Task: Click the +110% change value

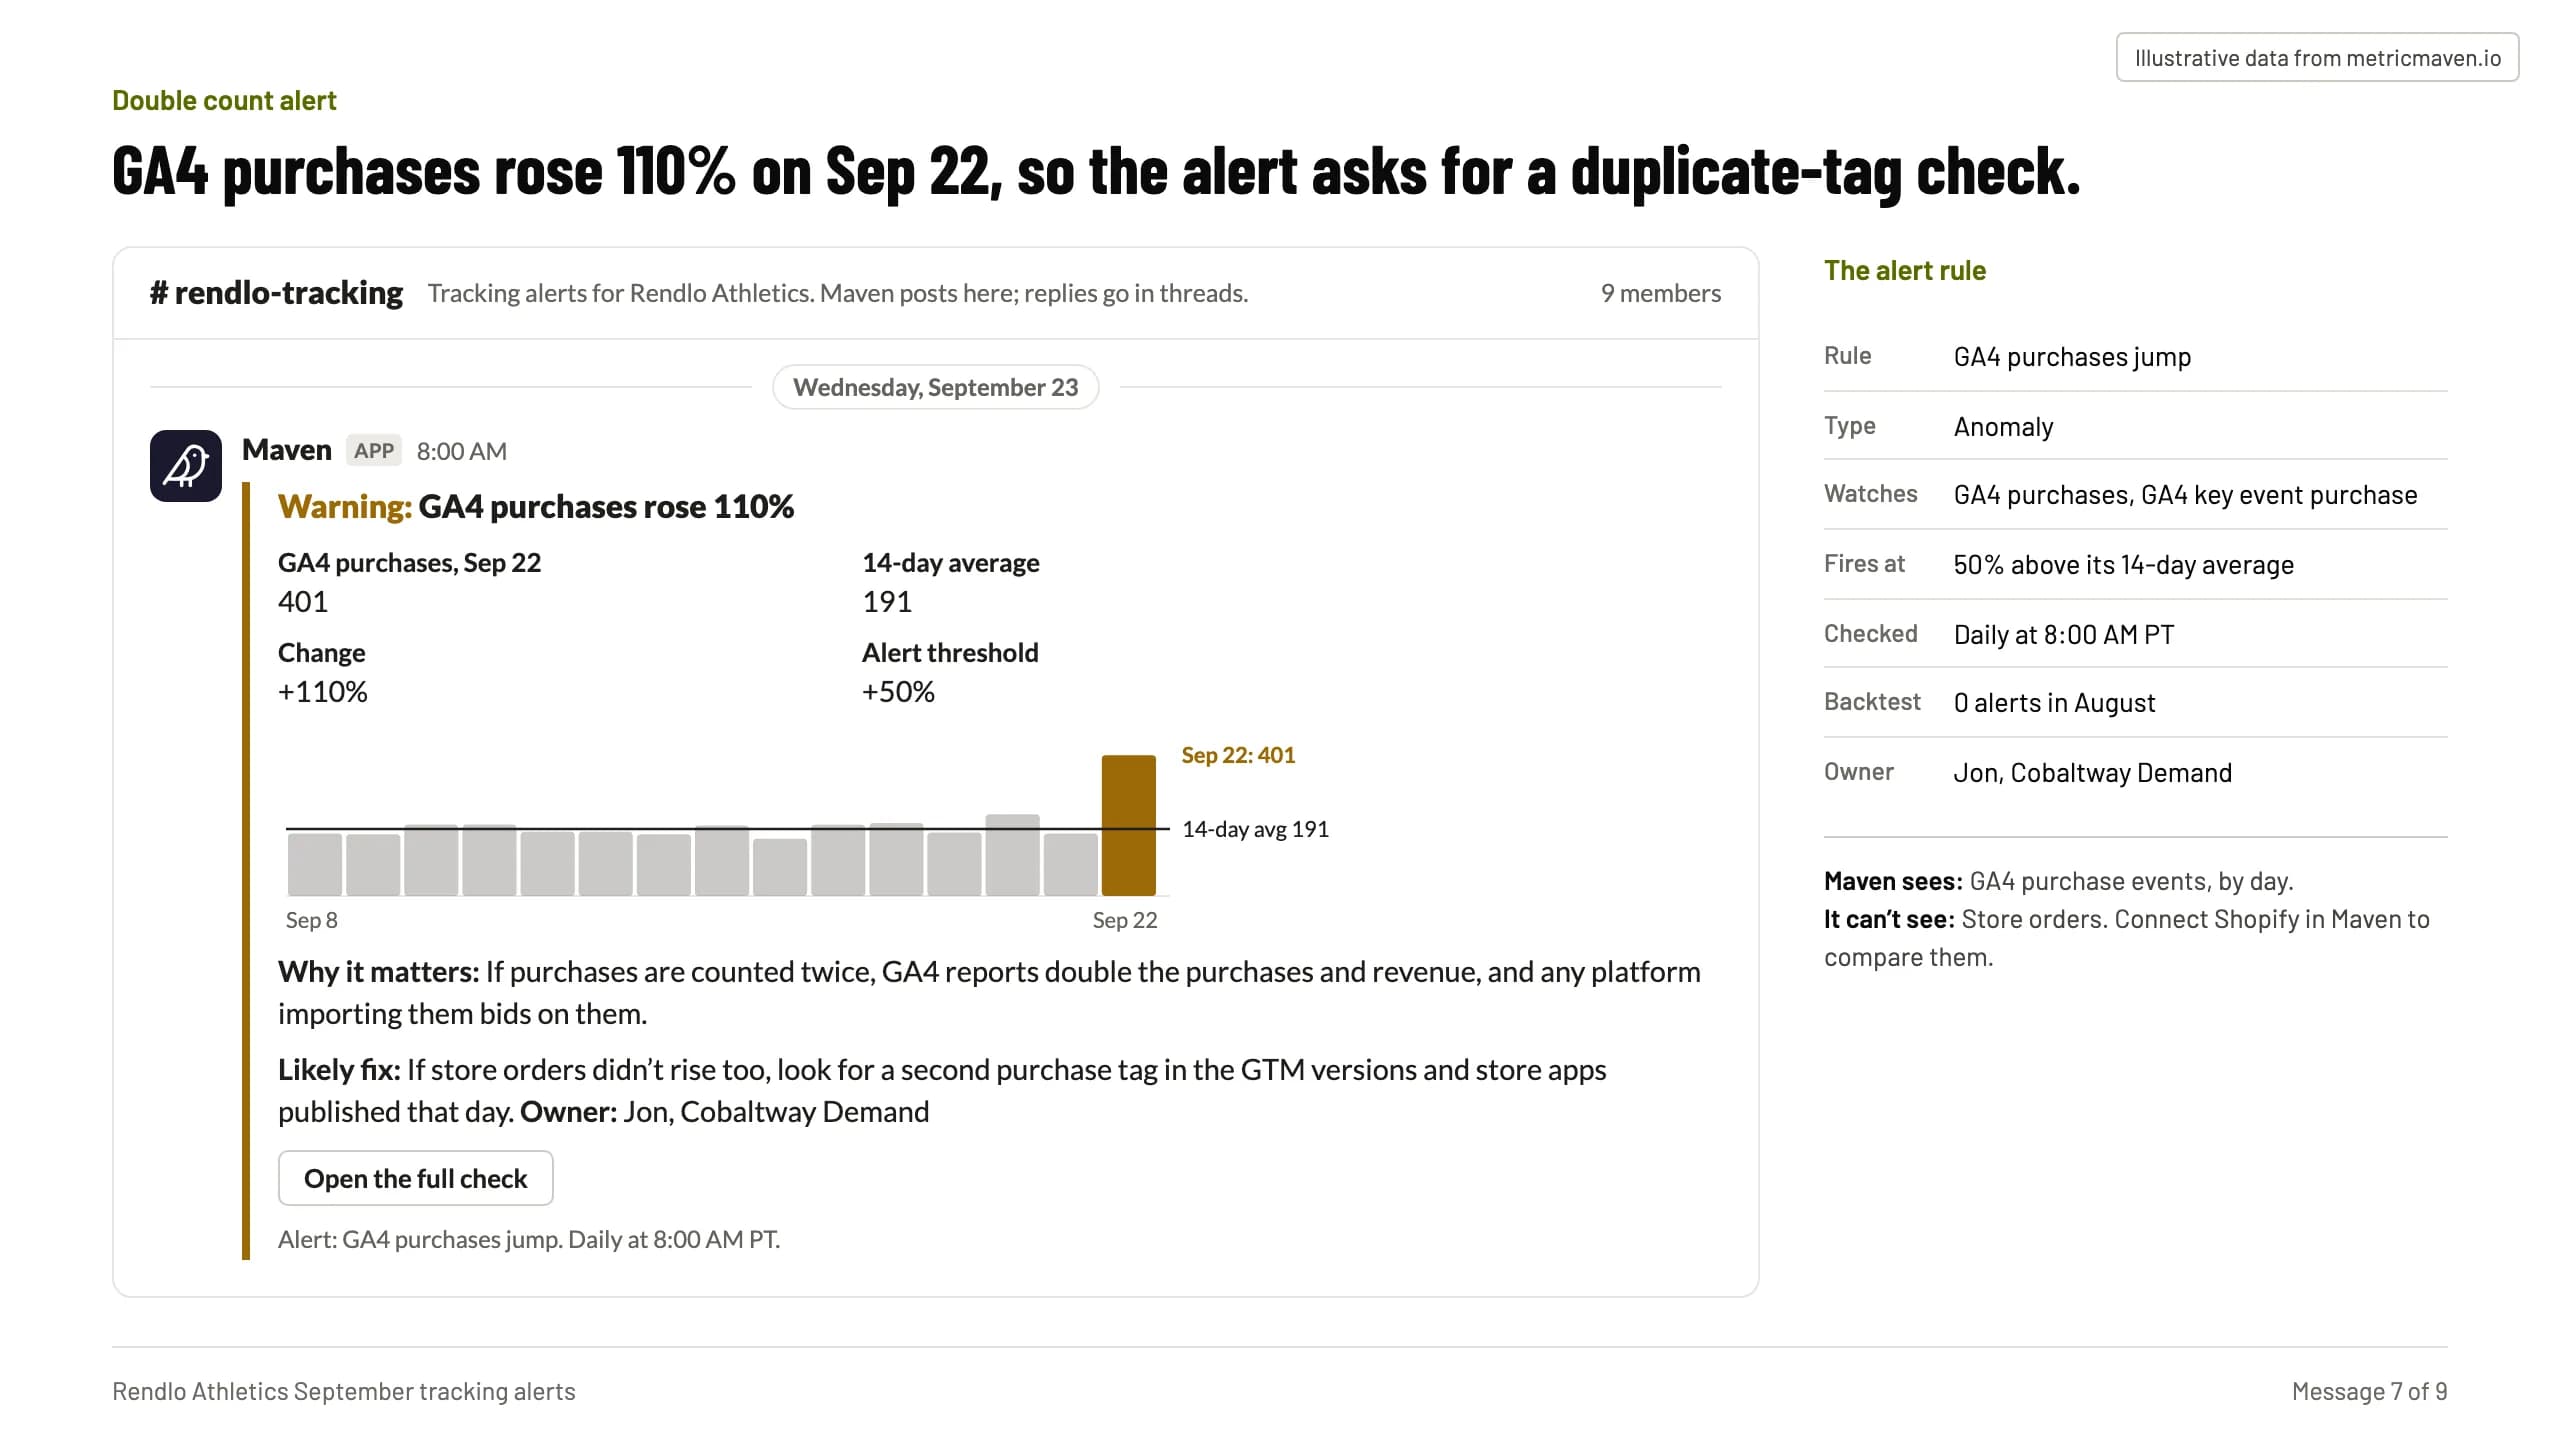Action: pos(323,692)
